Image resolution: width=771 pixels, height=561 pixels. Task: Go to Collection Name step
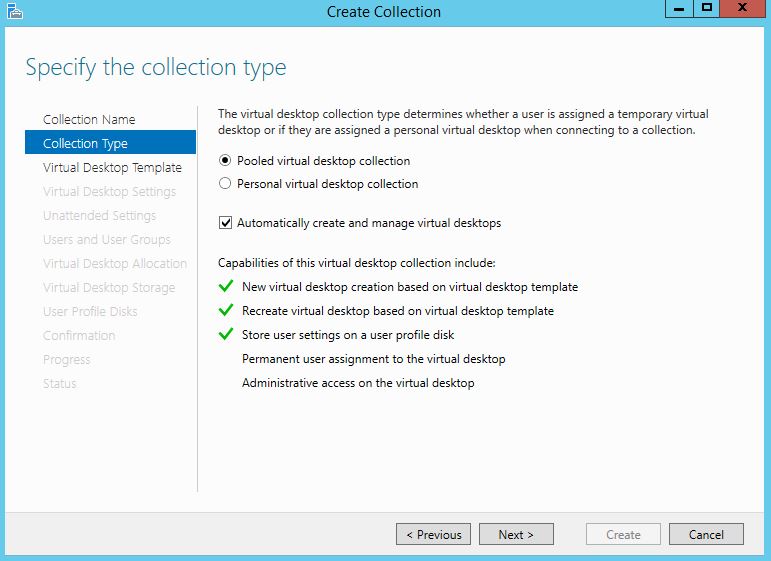coord(89,120)
